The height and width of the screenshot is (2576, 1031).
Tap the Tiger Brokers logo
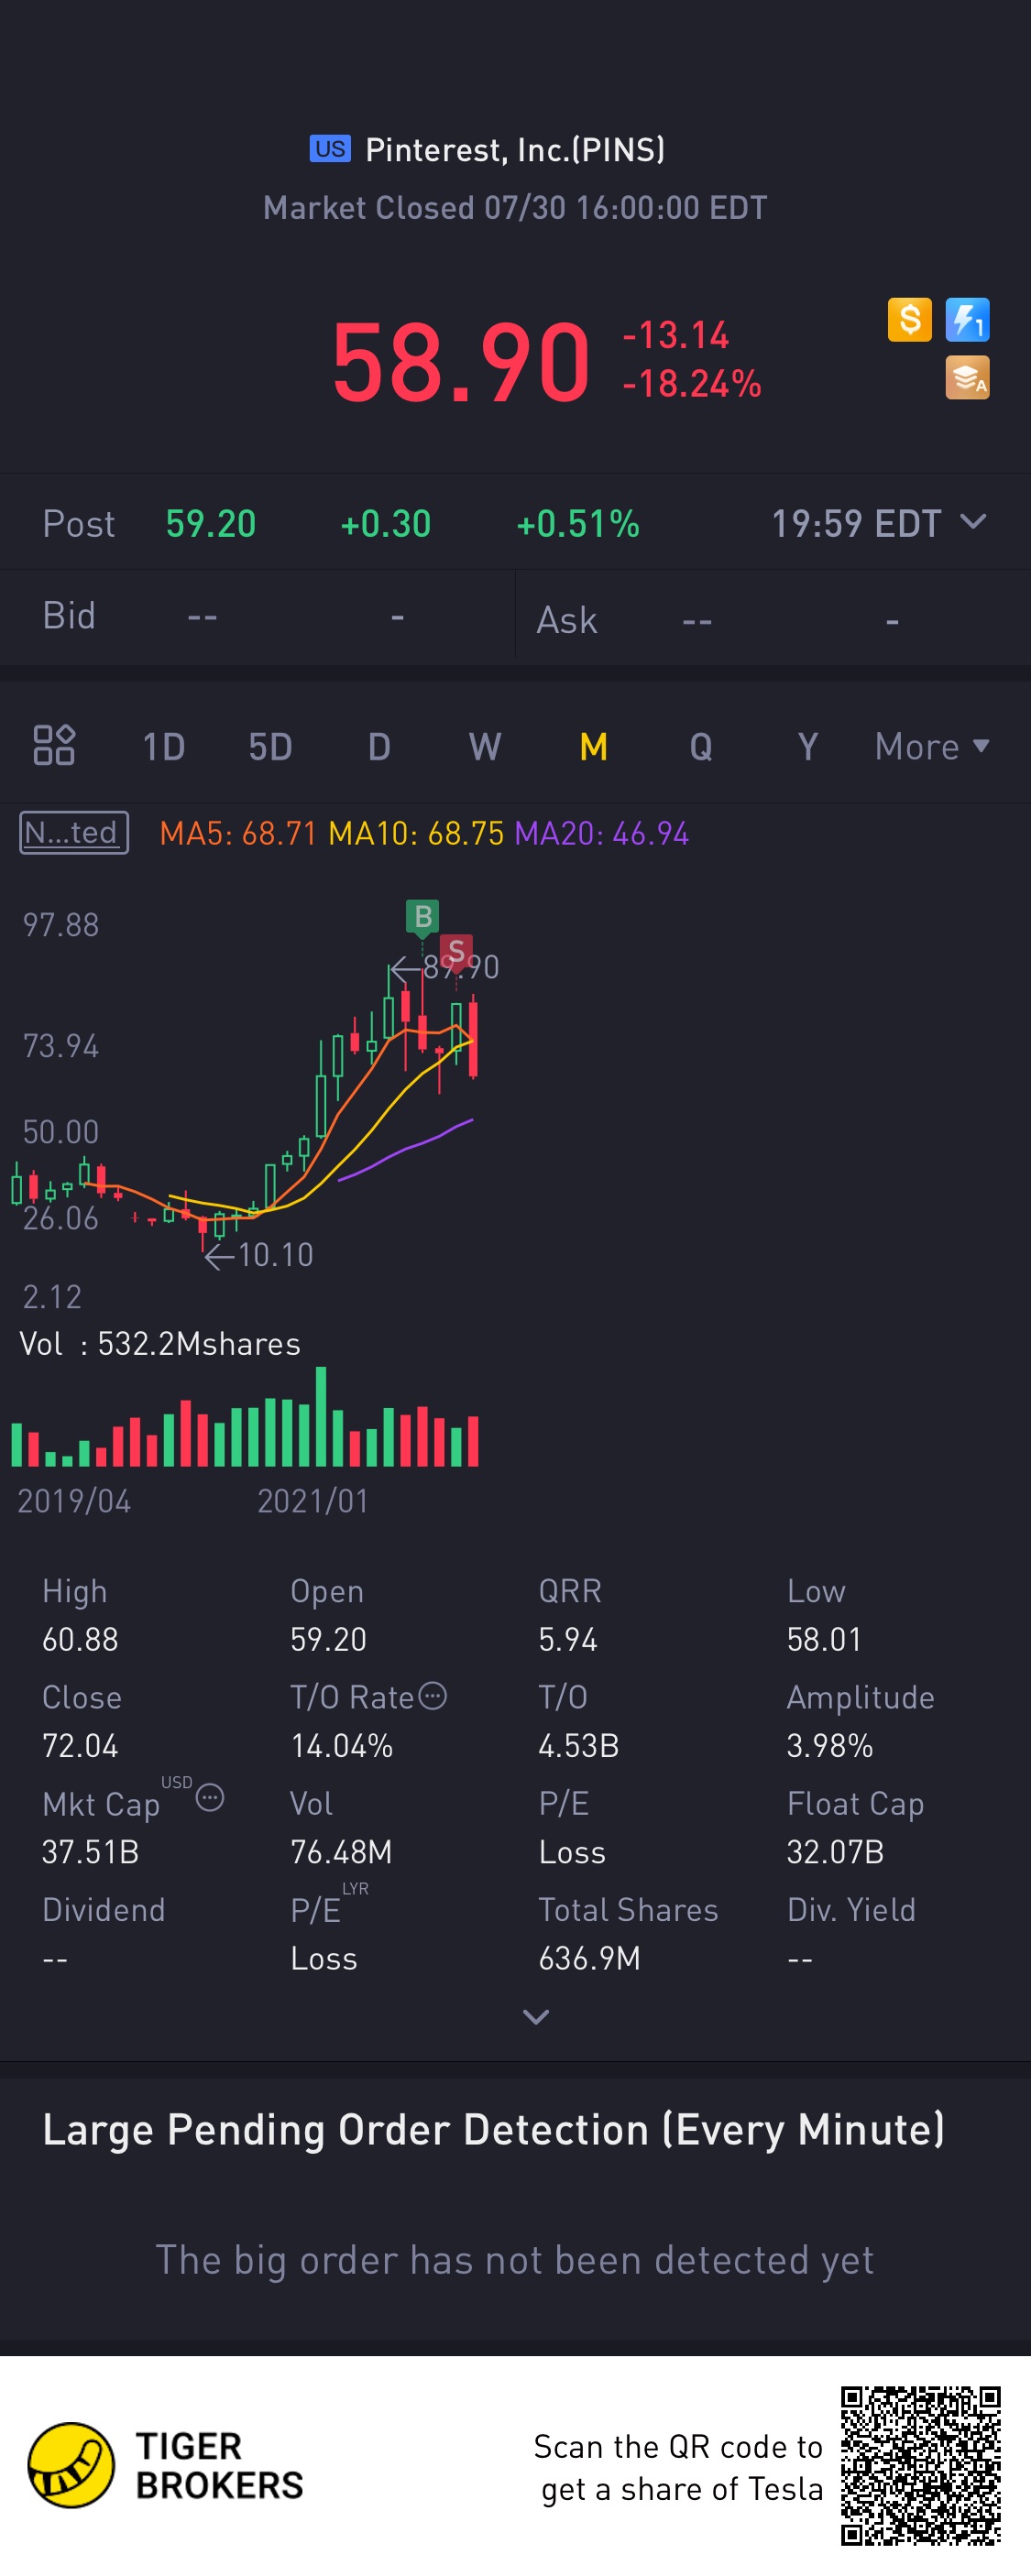click(165, 2465)
